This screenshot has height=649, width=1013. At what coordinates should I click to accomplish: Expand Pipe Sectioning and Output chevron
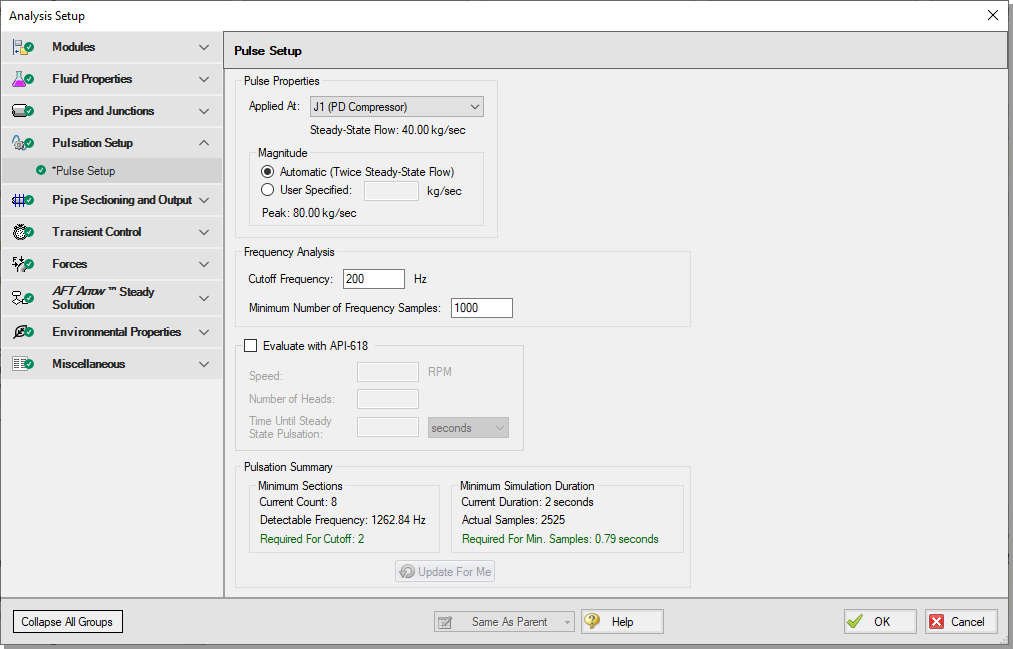(204, 200)
